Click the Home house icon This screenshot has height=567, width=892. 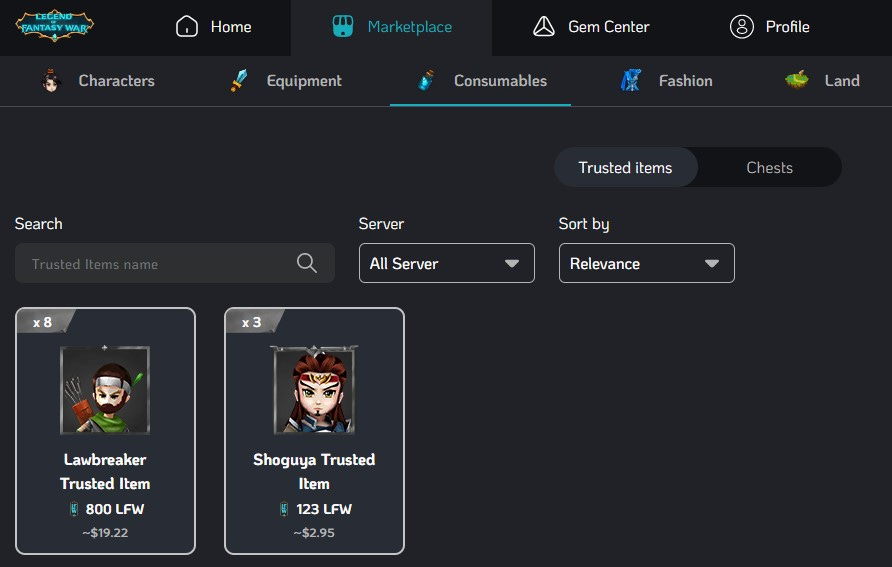187,26
